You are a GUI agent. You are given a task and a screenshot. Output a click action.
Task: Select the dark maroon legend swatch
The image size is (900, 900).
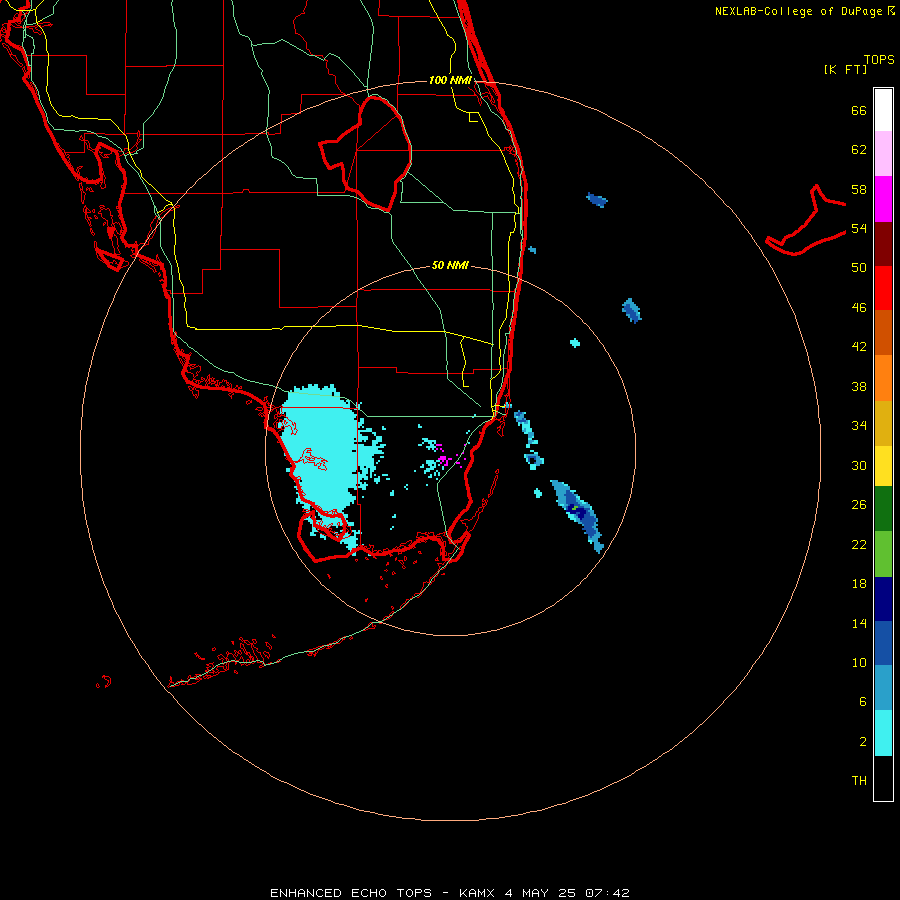click(883, 244)
